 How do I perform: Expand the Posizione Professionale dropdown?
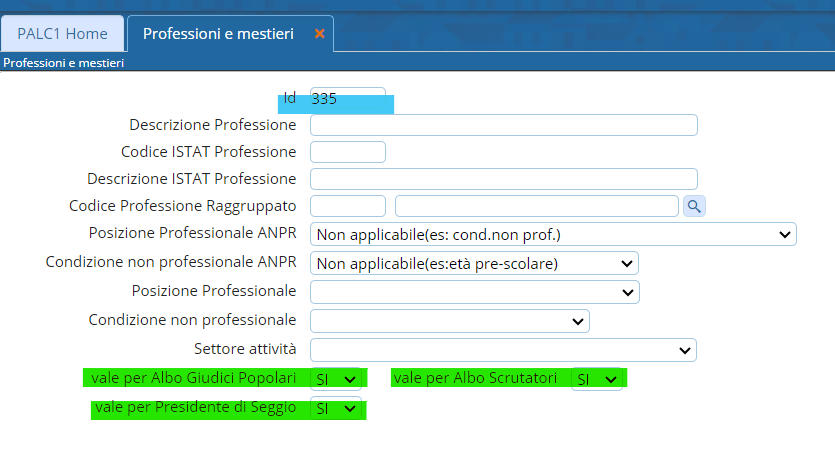coord(474,292)
